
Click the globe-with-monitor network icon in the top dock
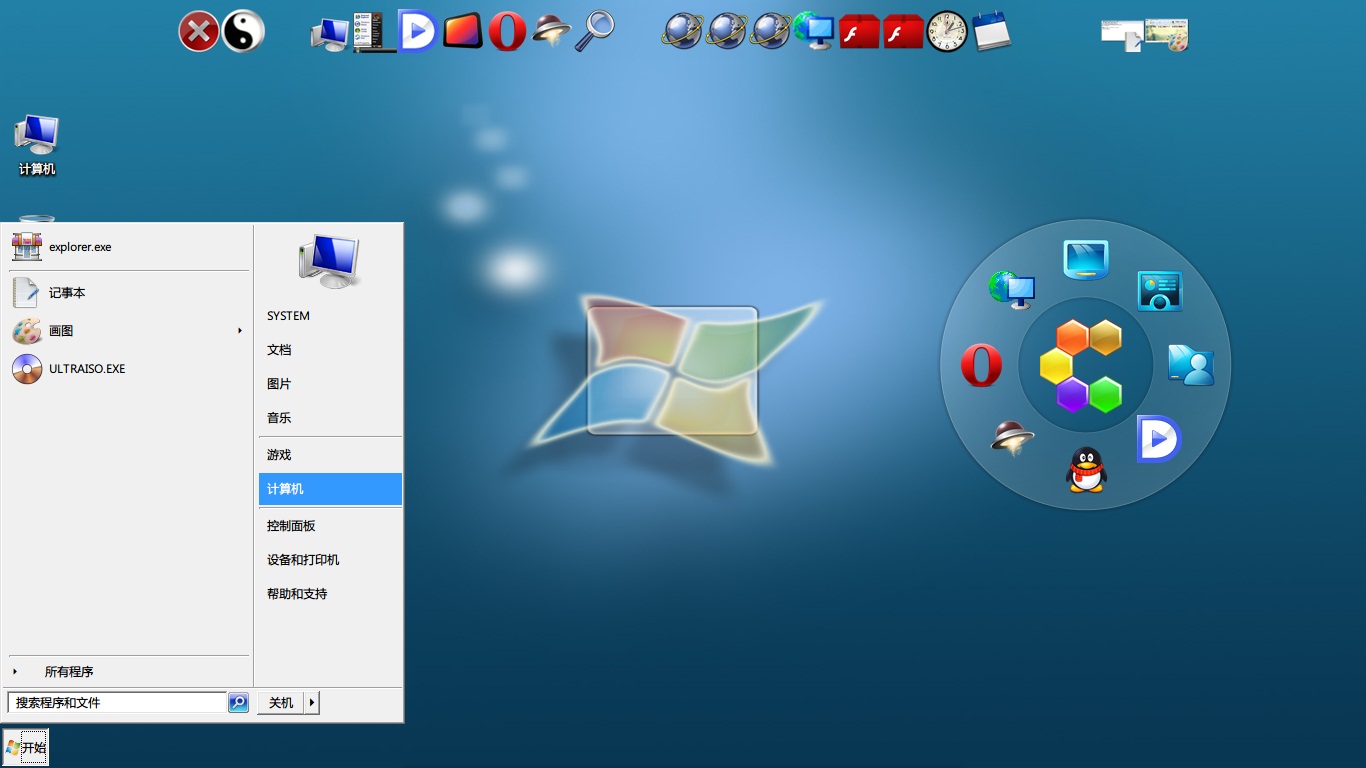pos(814,31)
